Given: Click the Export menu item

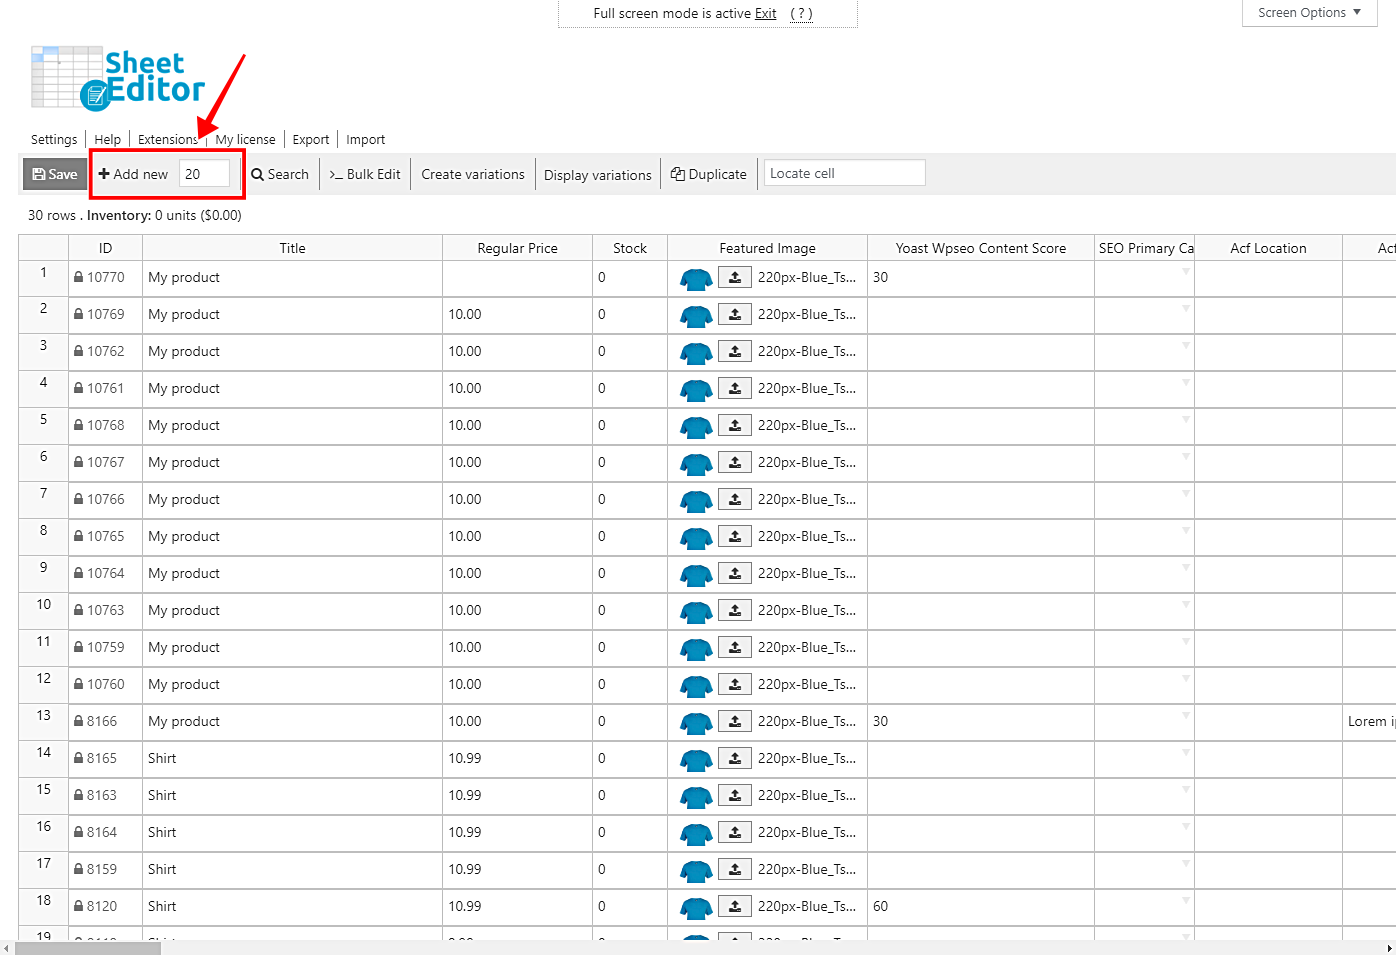Looking at the screenshot, I should point(311,140).
